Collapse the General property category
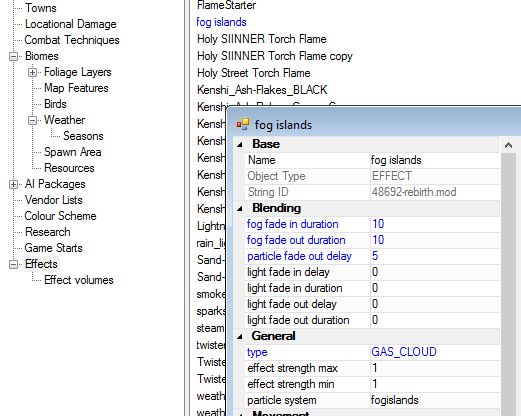 (240, 336)
